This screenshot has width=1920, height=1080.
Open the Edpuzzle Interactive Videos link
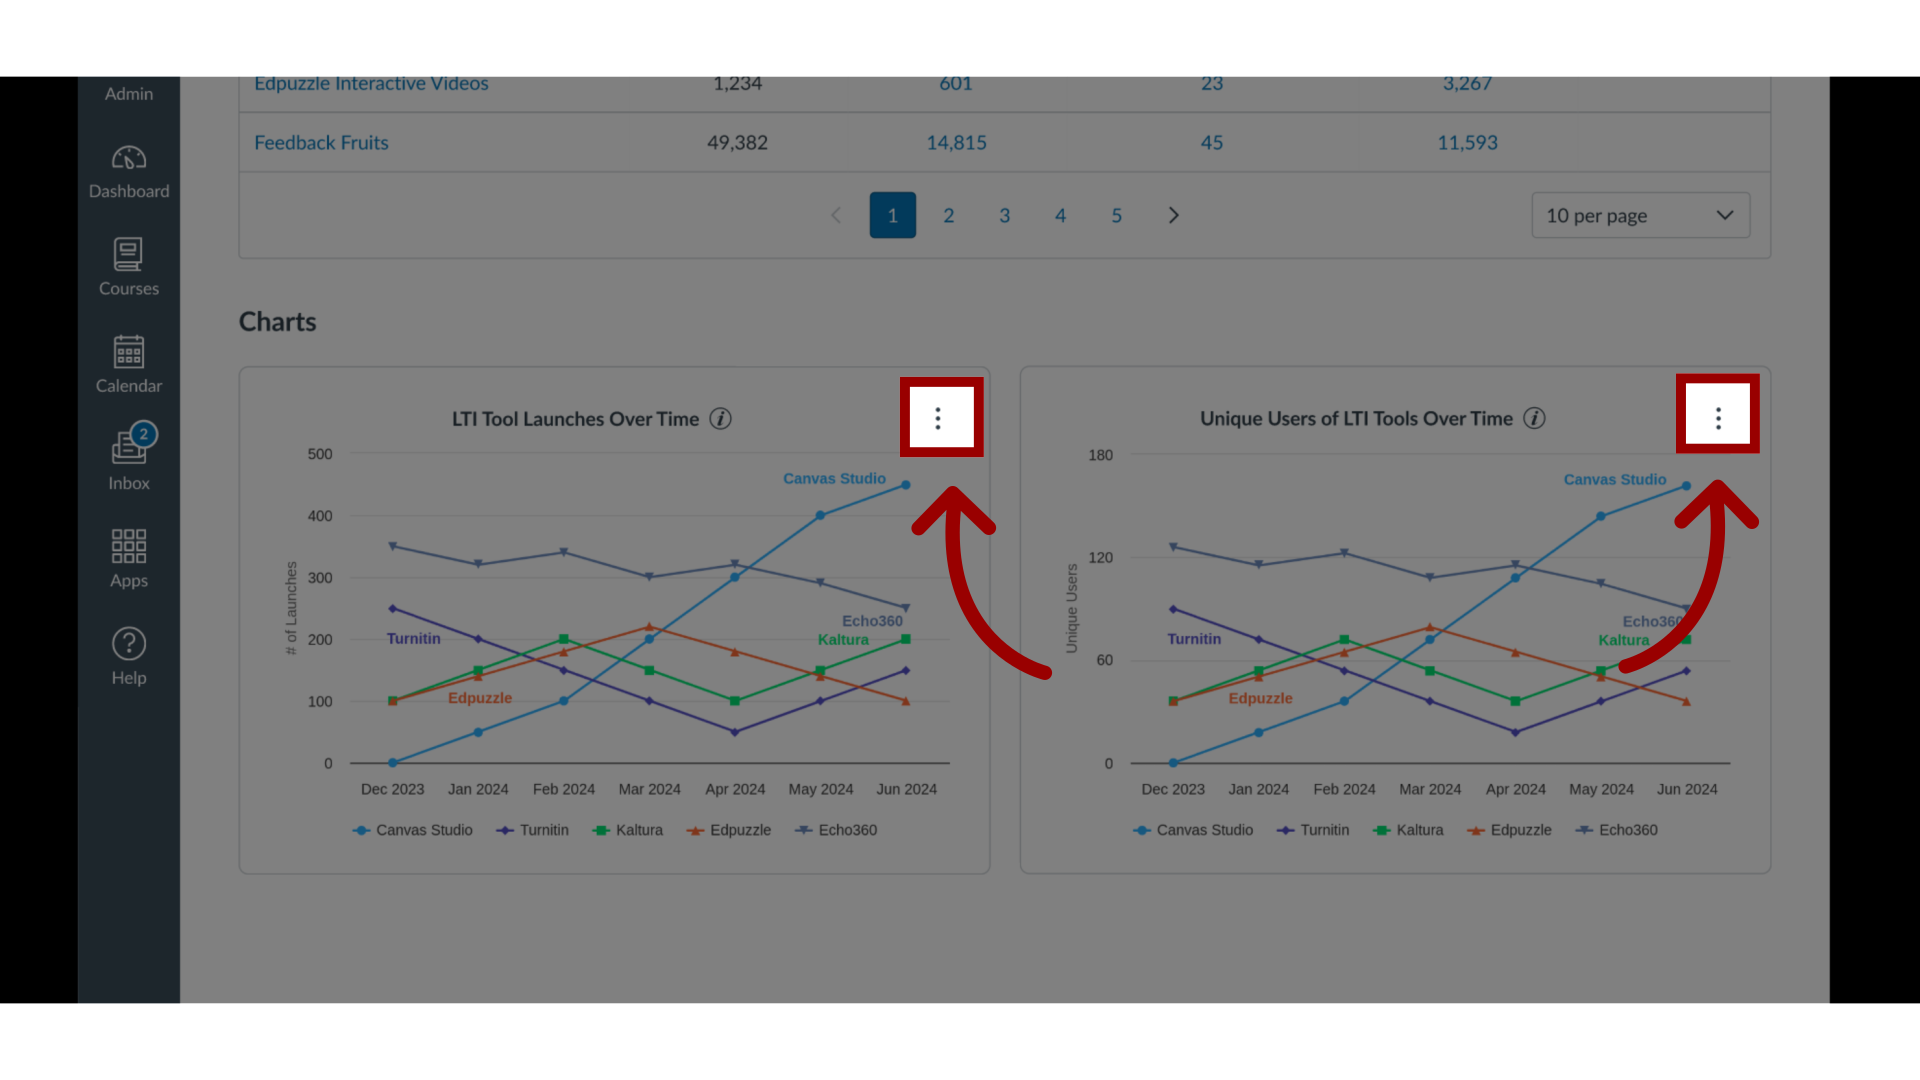click(371, 84)
